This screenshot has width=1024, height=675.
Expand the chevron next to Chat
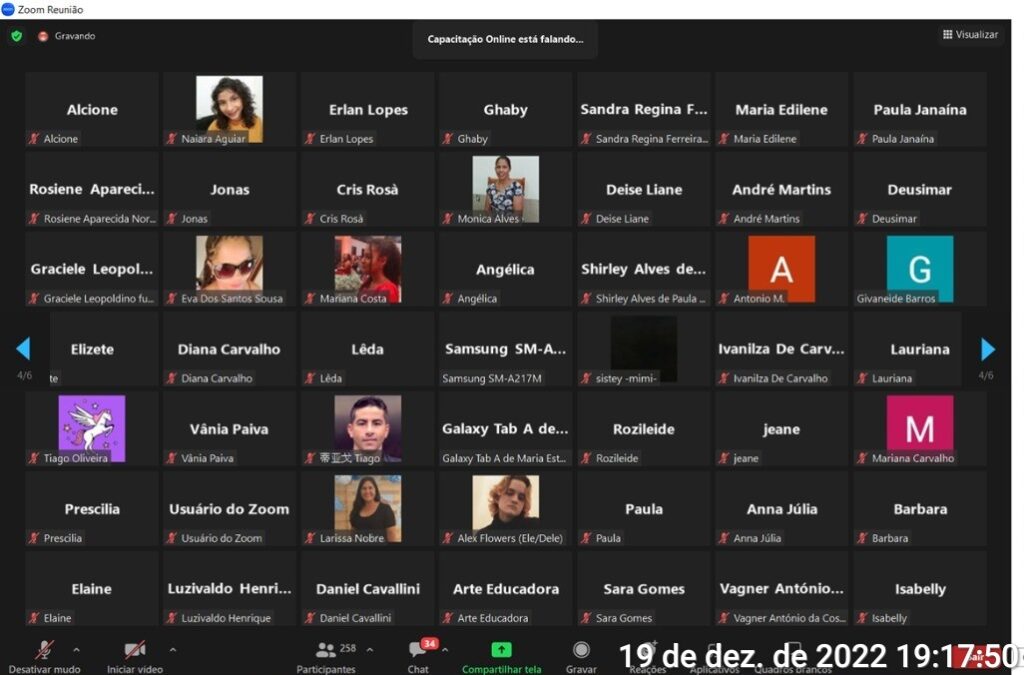coord(446,649)
